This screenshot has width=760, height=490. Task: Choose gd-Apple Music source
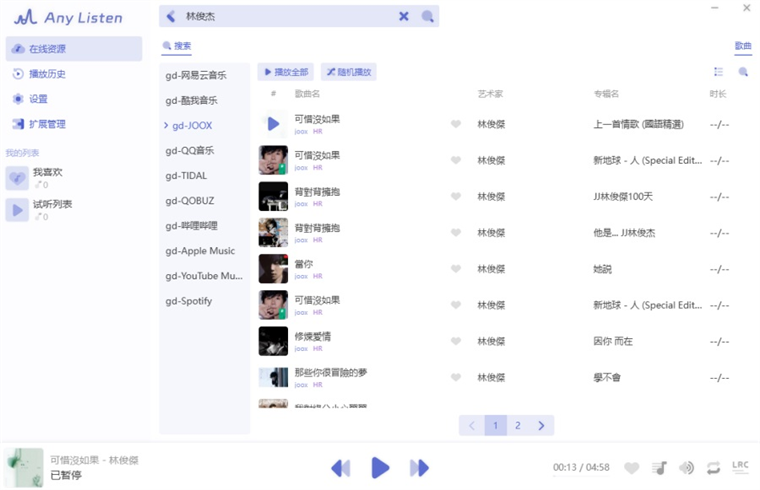(205, 251)
